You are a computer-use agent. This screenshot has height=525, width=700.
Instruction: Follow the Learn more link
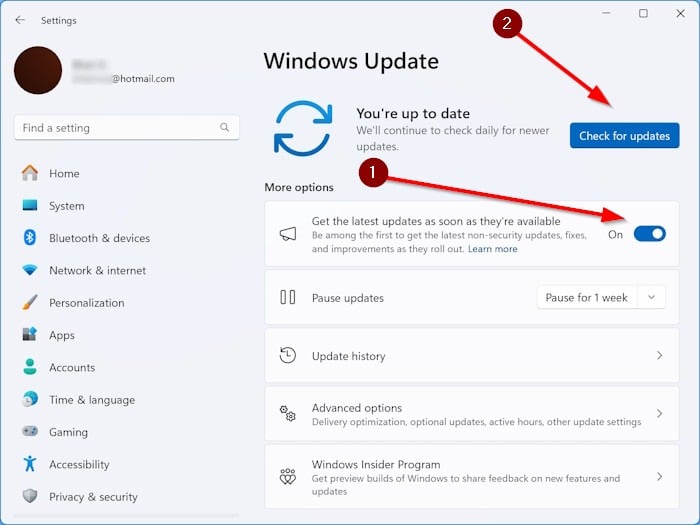click(x=492, y=249)
